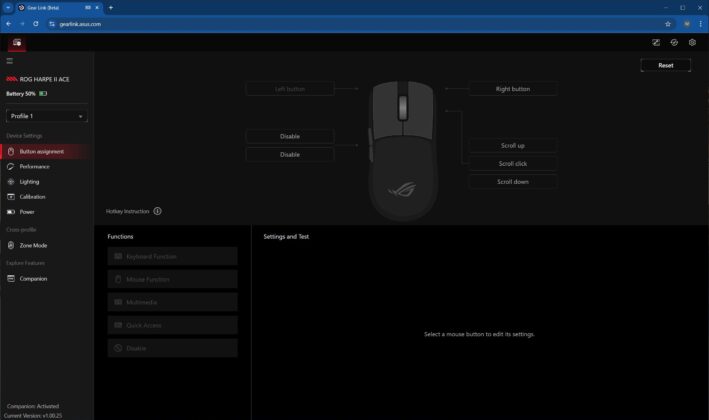Open the Calibration settings

[x=47, y=197]
